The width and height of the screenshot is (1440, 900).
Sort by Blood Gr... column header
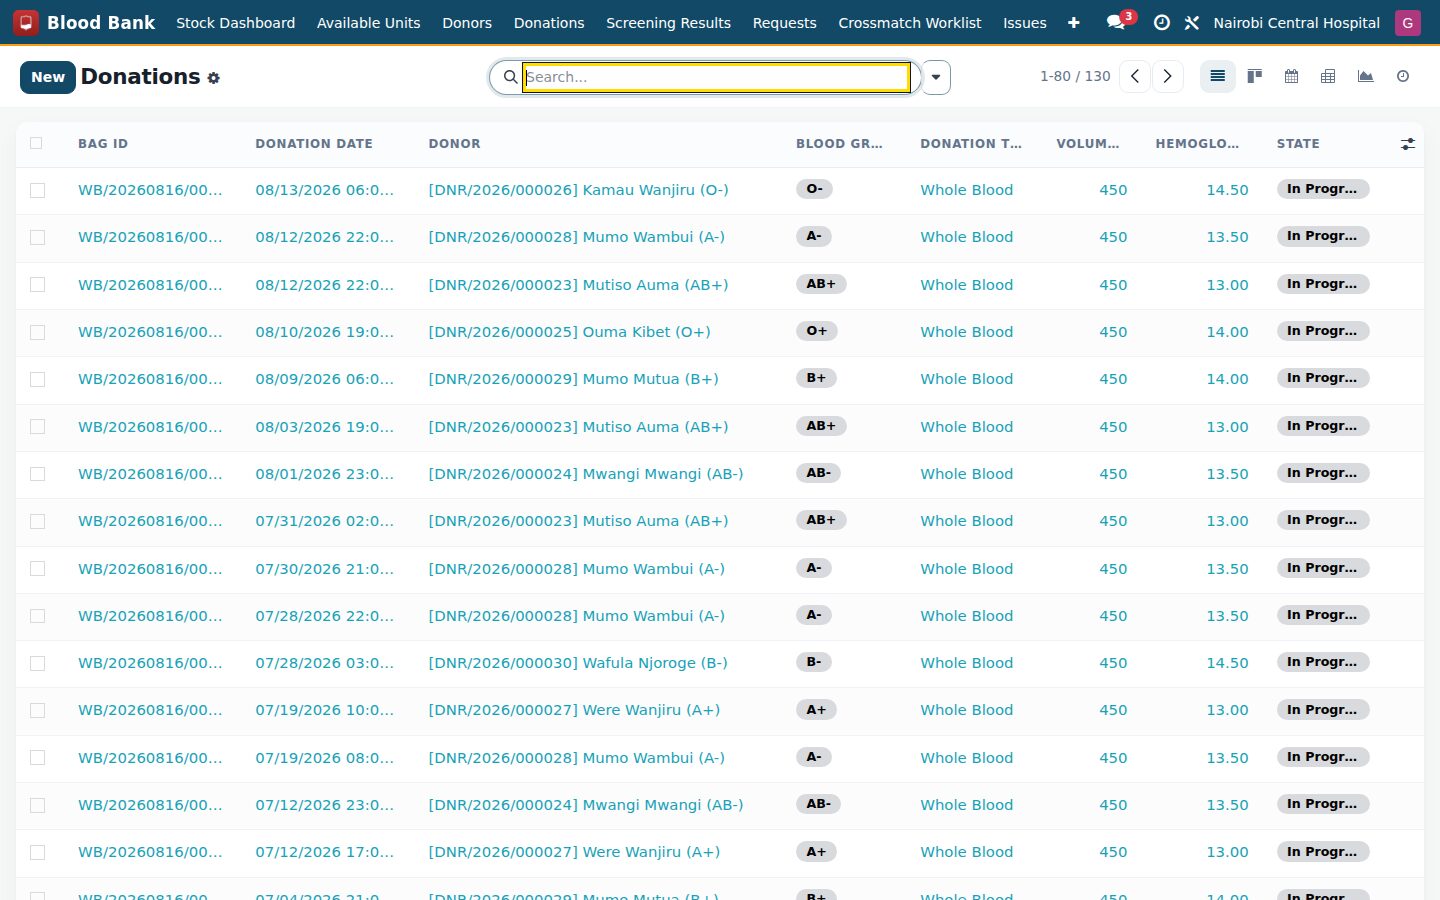point(839,144)
